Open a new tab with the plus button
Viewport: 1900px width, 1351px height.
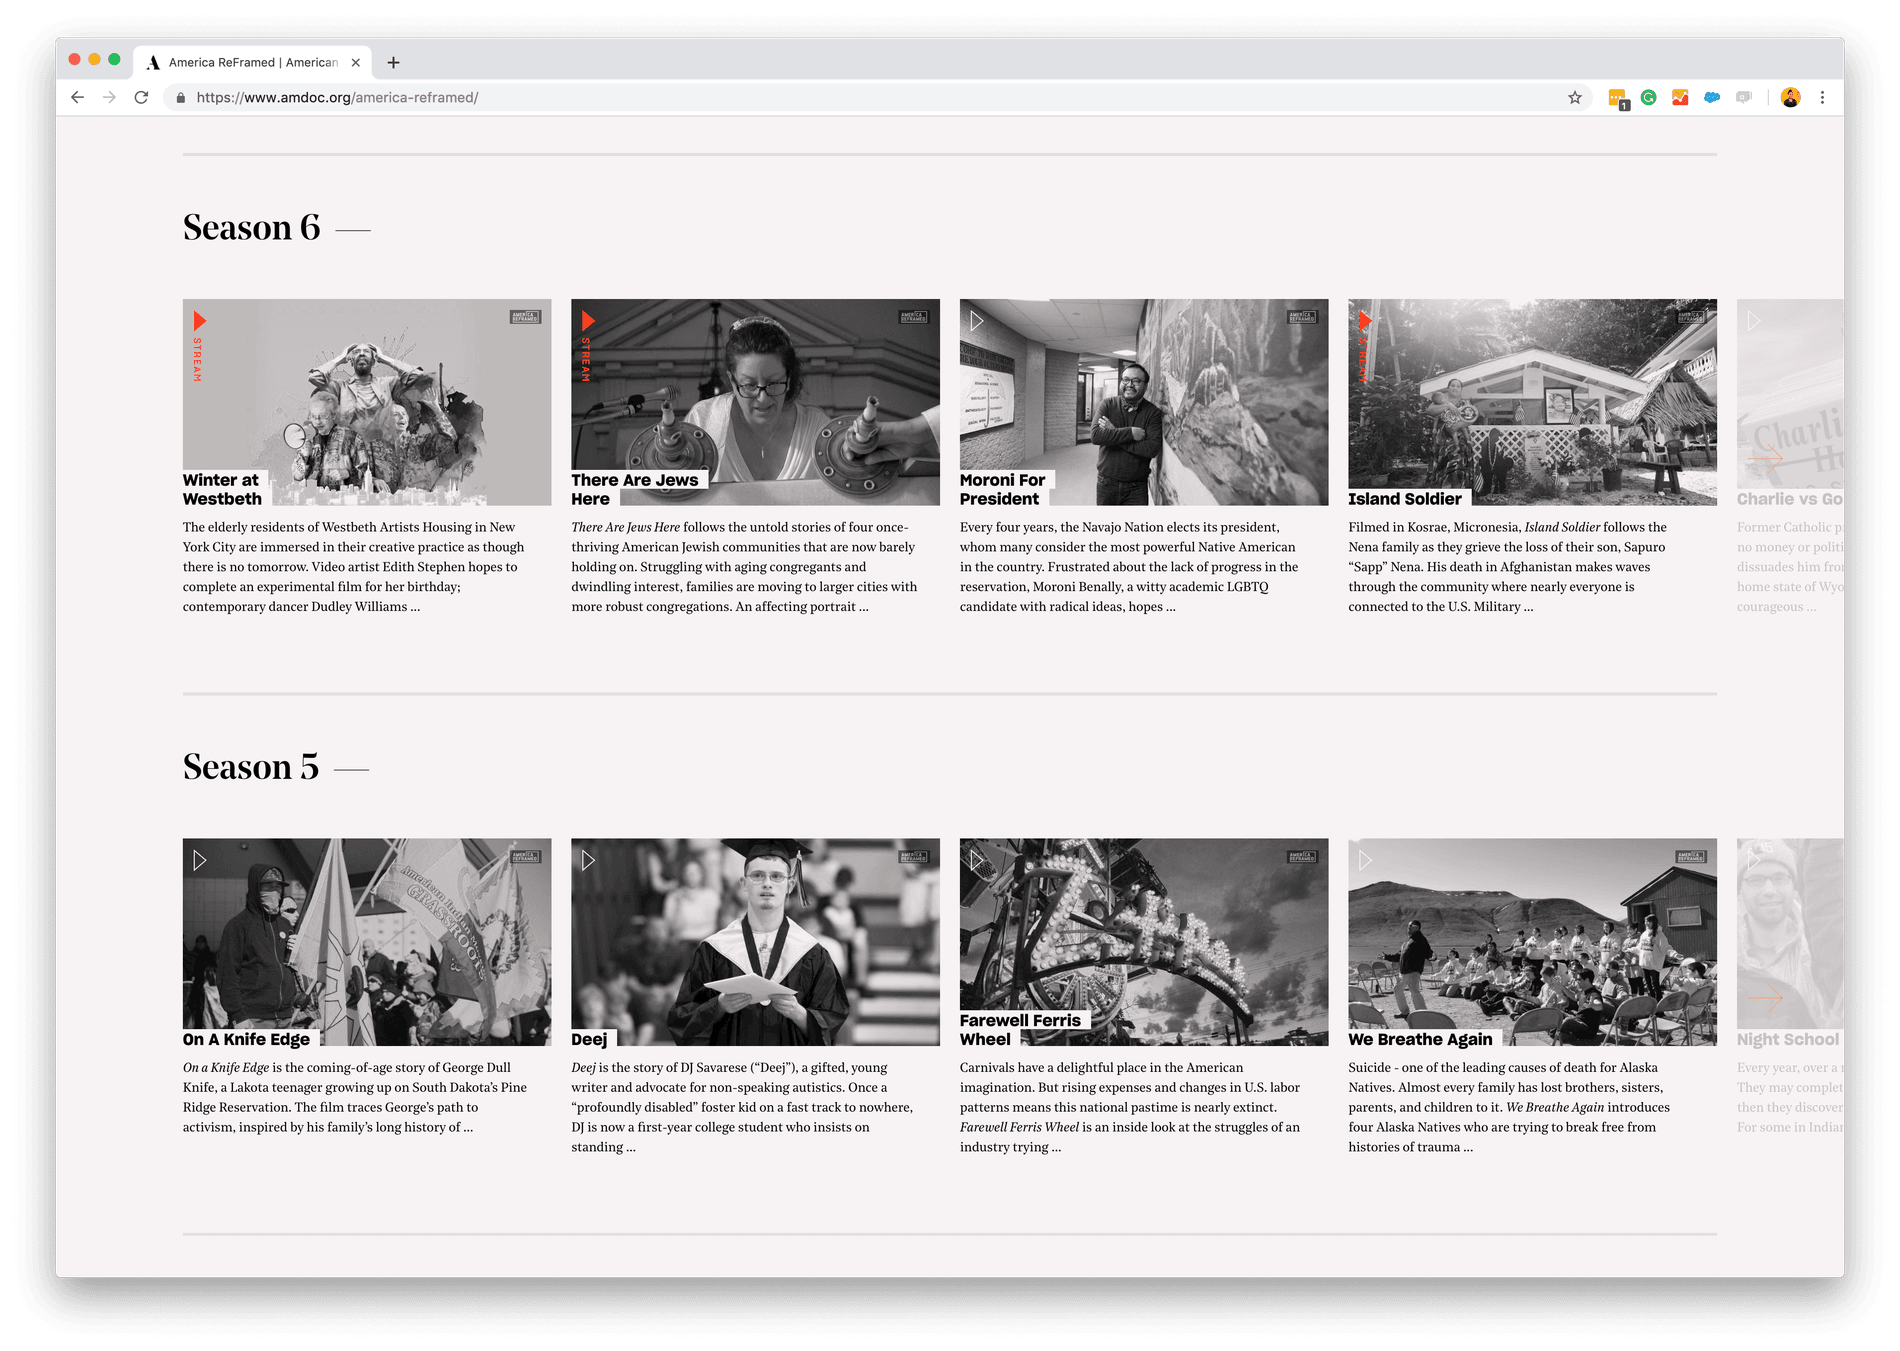click(393, 62)
